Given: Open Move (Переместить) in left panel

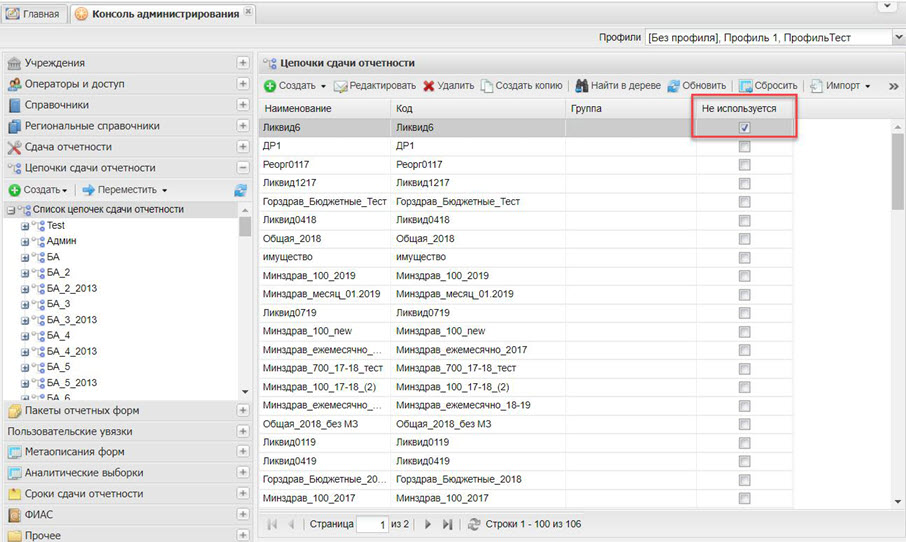Looking at the screenshot, I should 124,190.
